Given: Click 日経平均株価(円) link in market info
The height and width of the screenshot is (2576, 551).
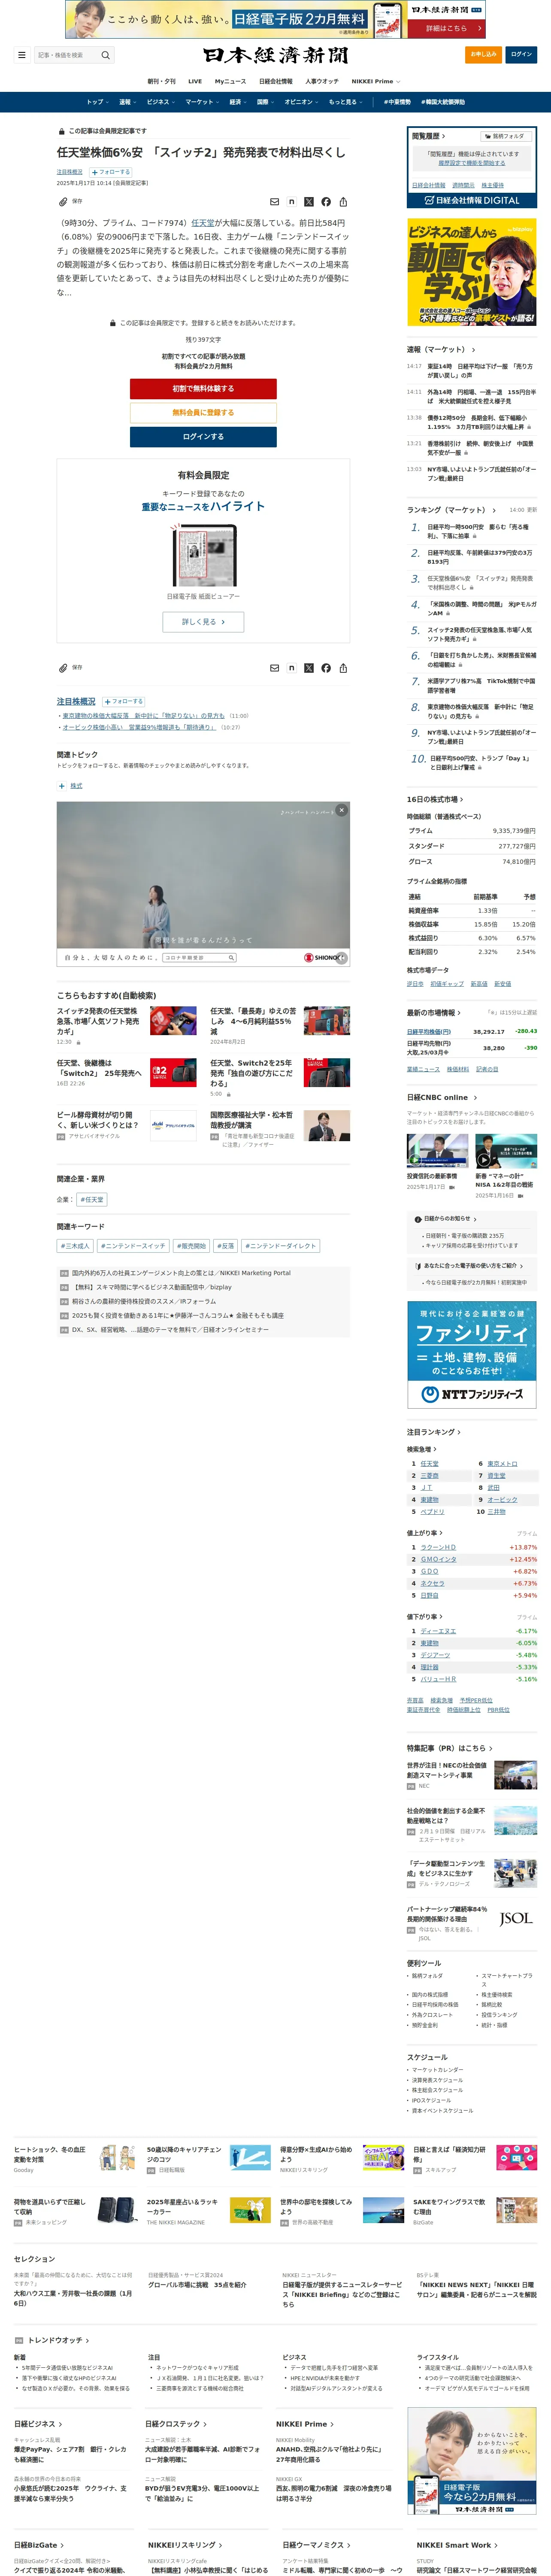Looking at the screenshot, I should [429, 1032].
